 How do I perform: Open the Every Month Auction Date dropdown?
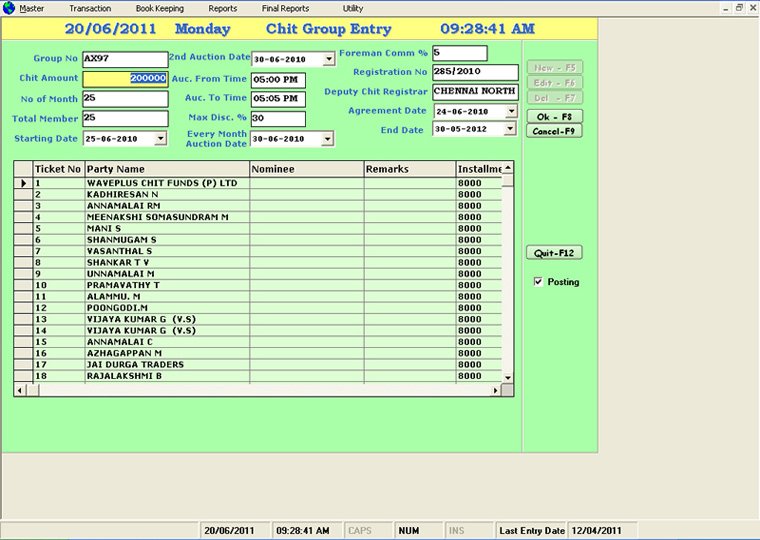point(330,139)
